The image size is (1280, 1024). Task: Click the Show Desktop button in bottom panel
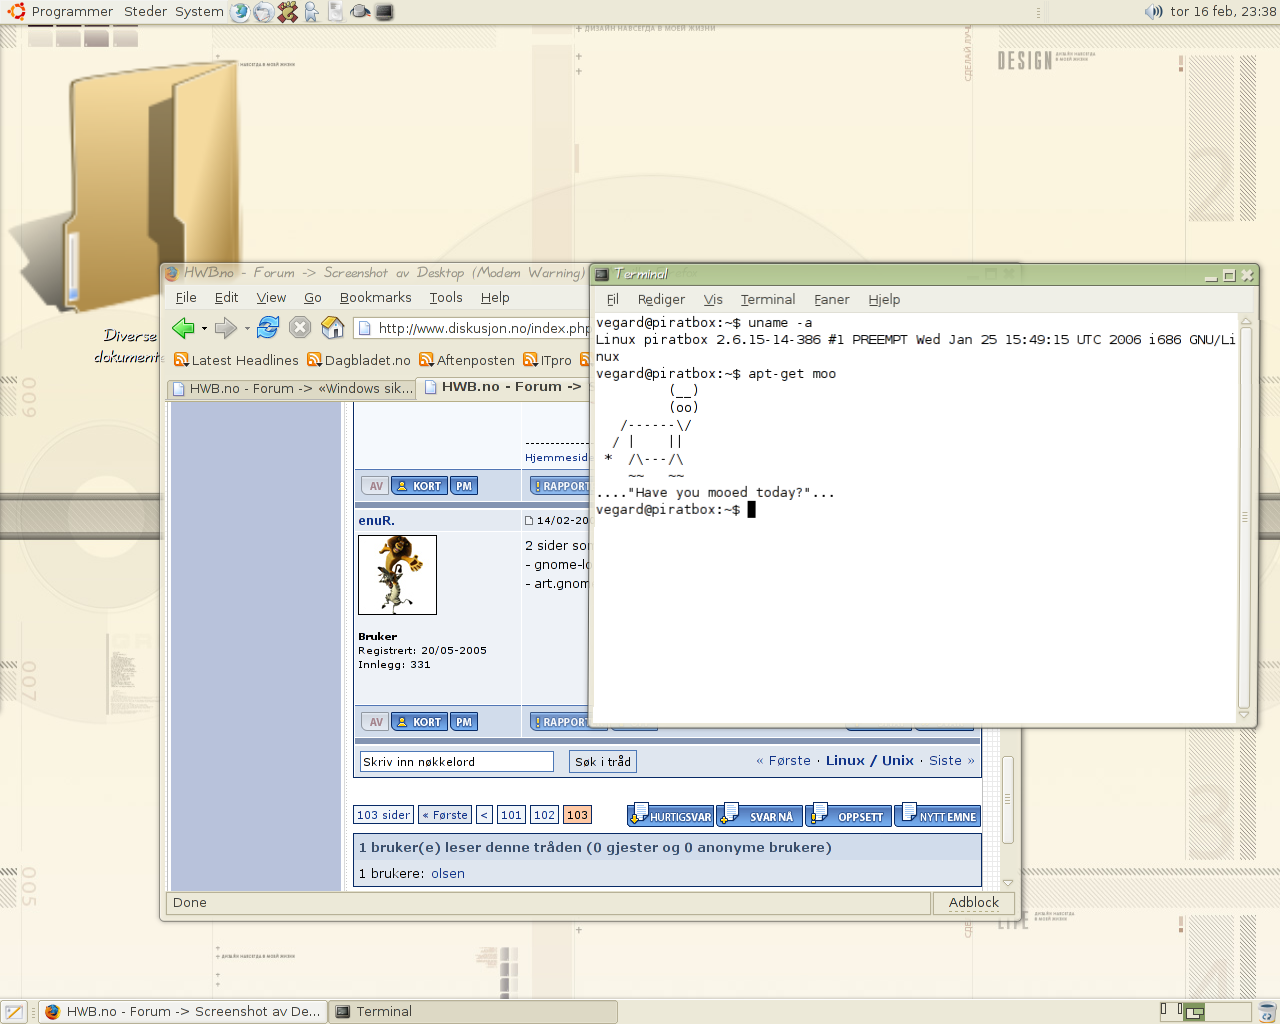click(14, 1012)
